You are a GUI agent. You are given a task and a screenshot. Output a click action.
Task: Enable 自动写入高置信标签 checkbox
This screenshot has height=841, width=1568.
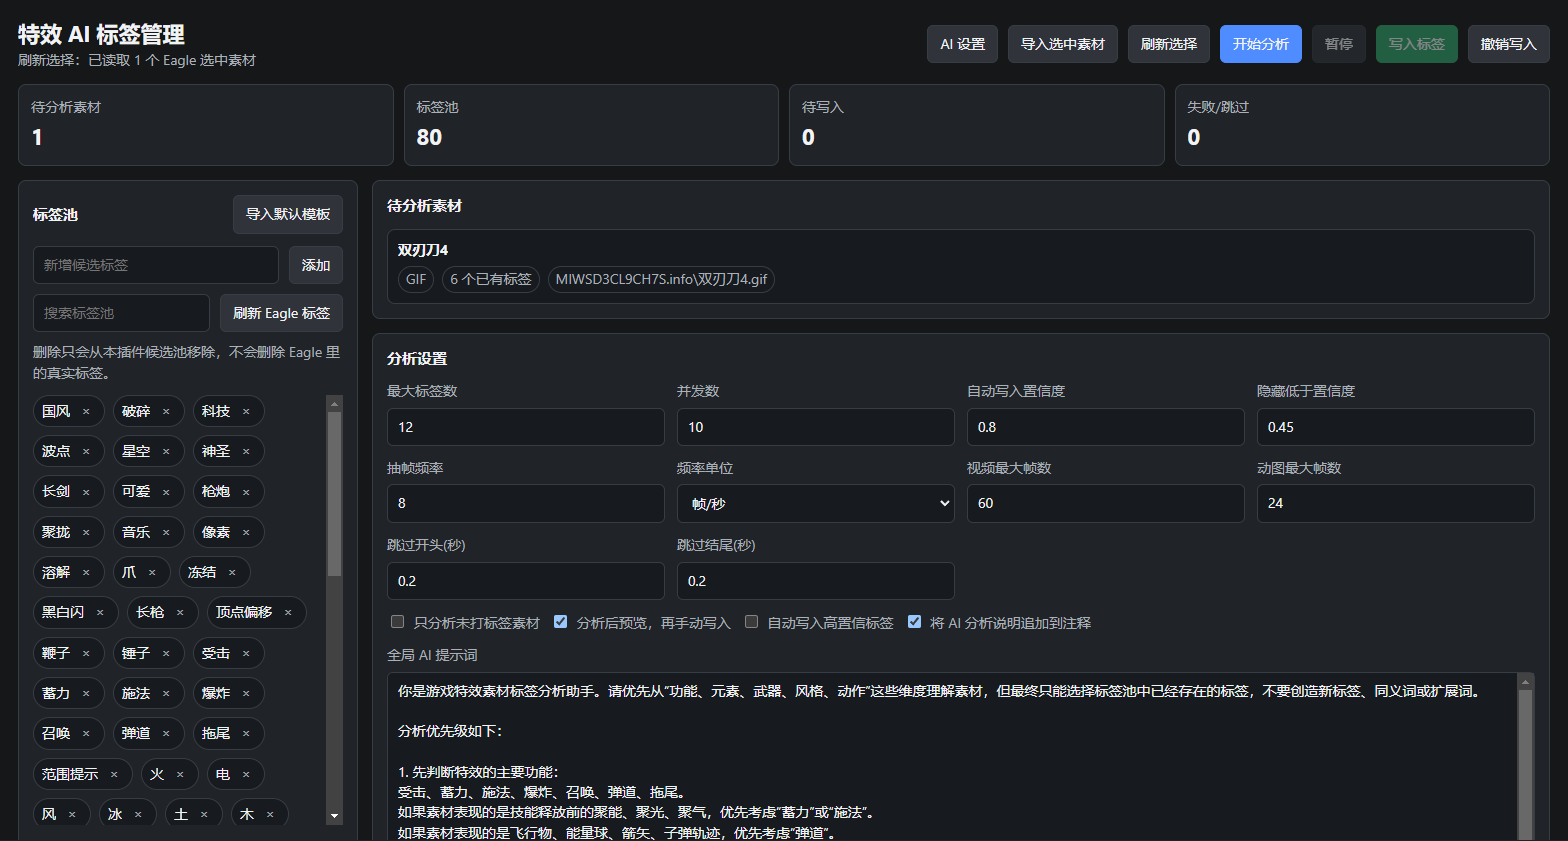tap(751, 622)
